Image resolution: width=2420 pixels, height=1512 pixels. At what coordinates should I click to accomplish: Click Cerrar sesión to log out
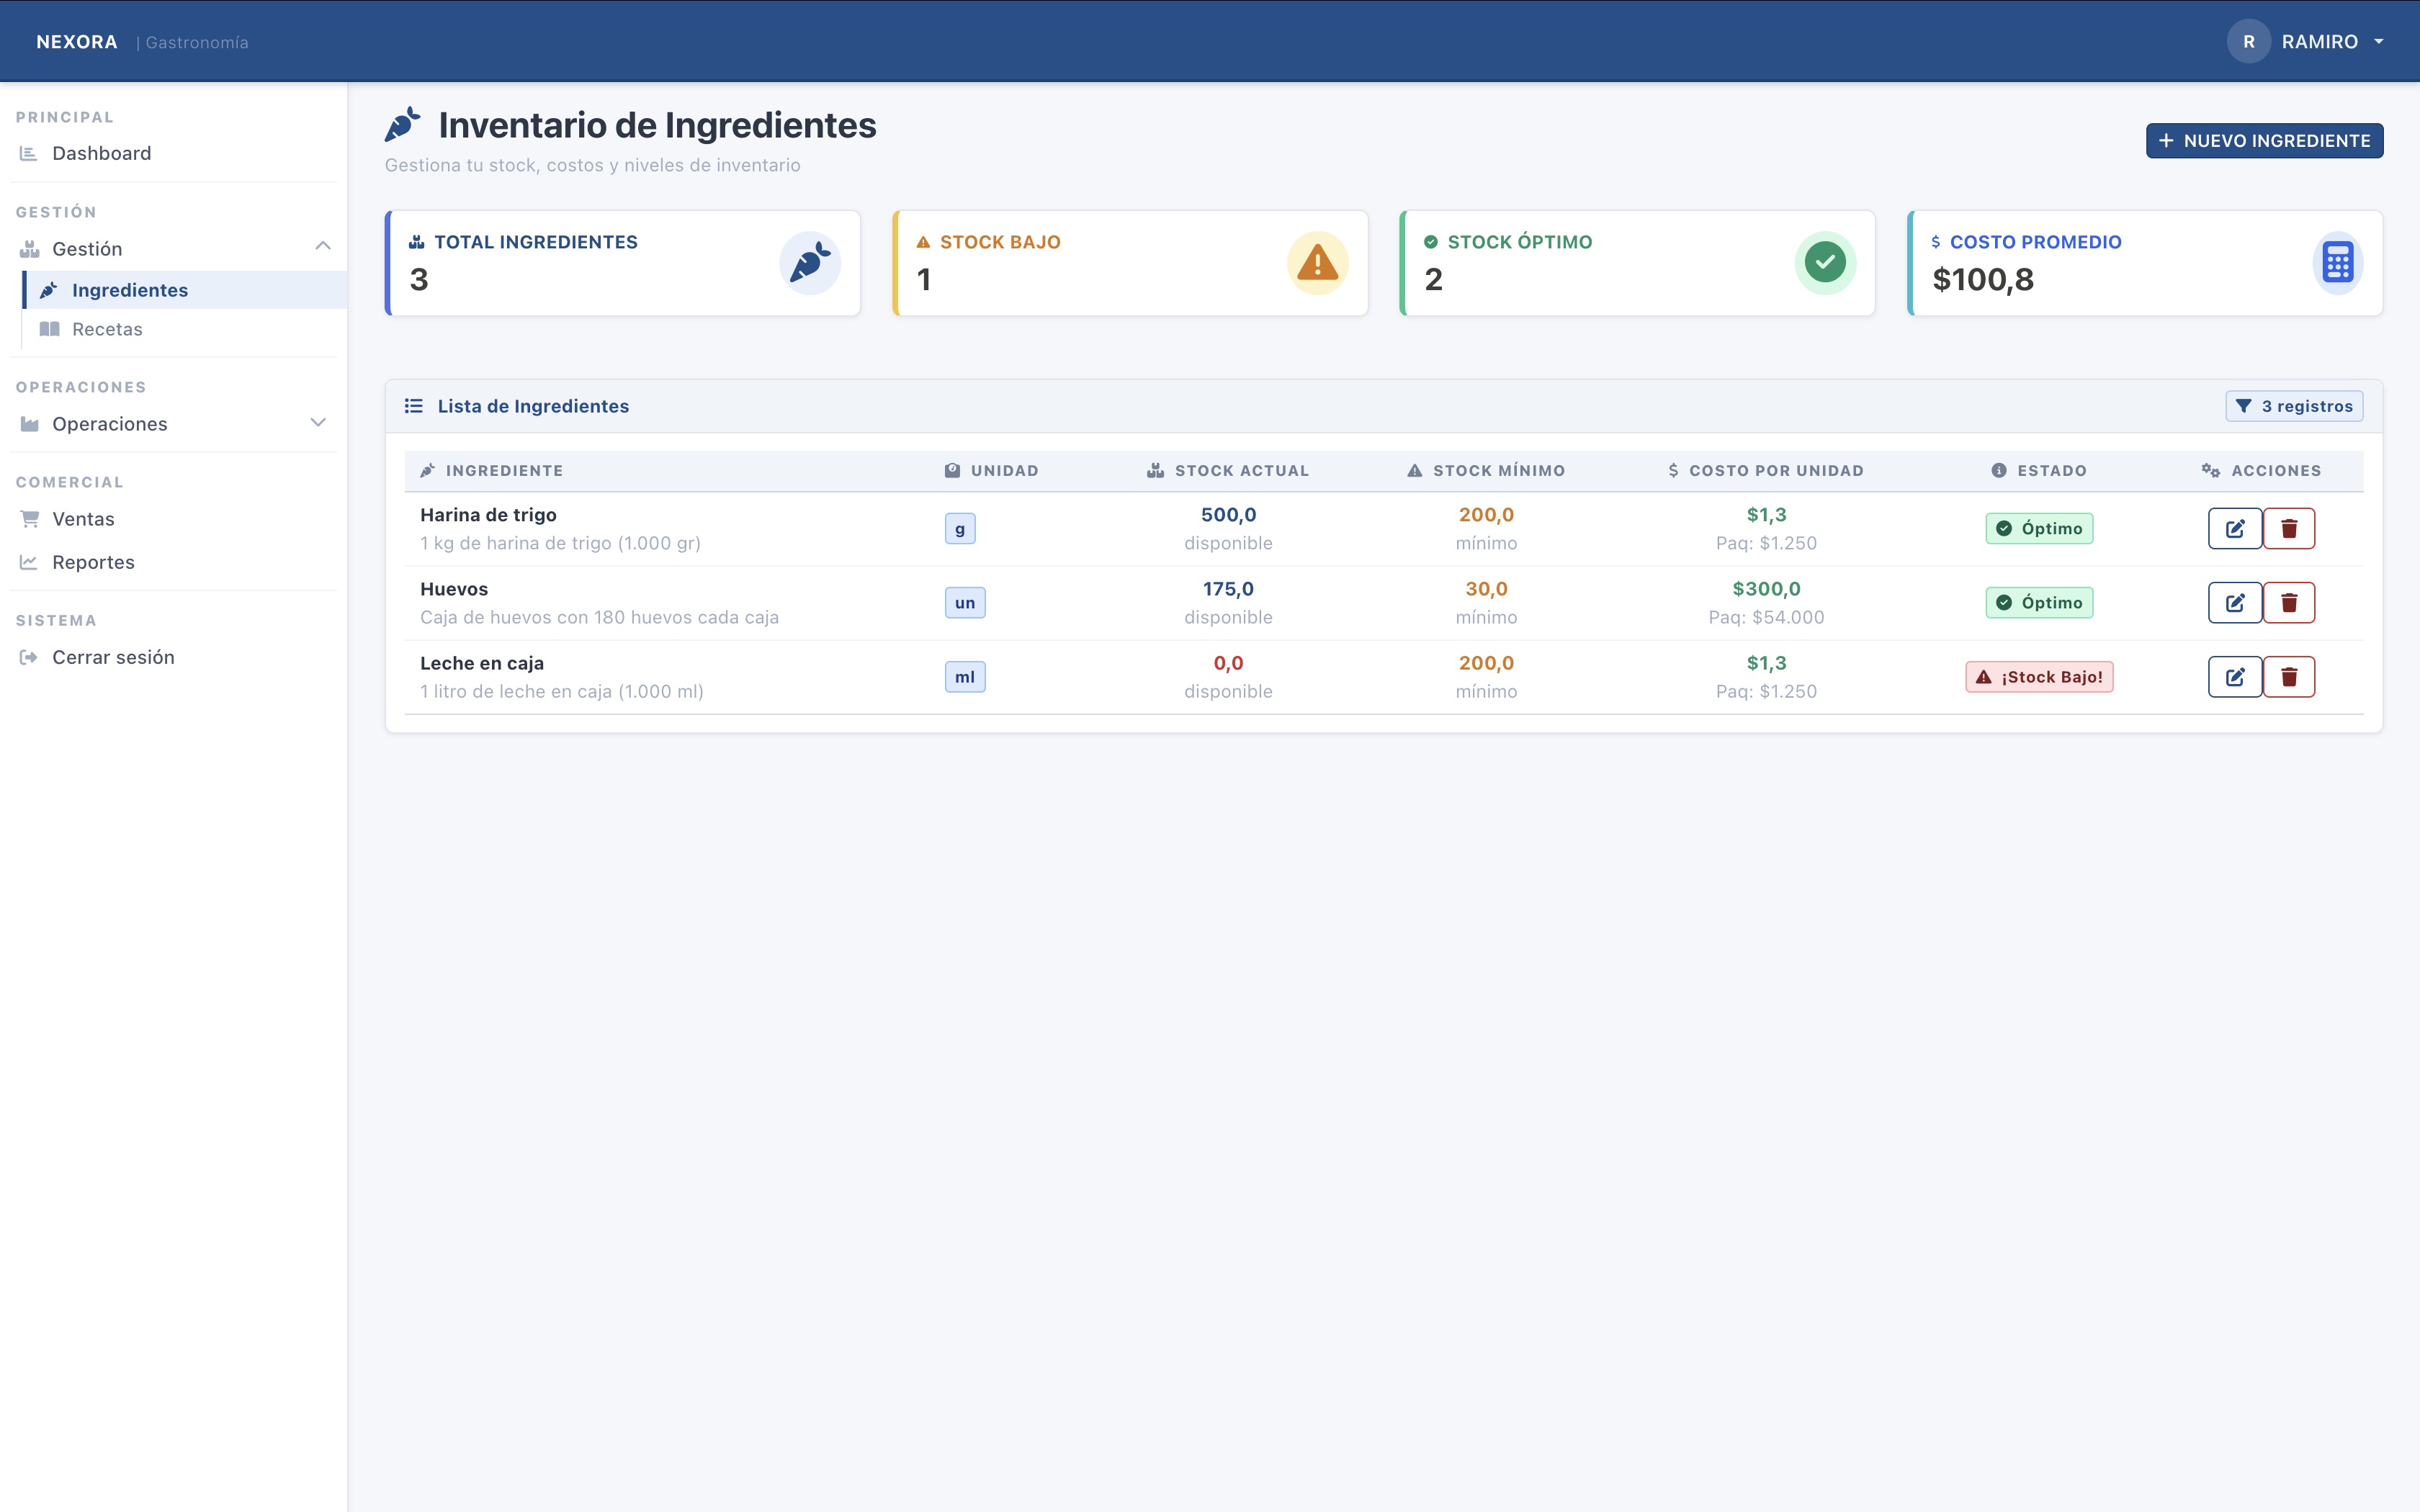click(113, 657)
